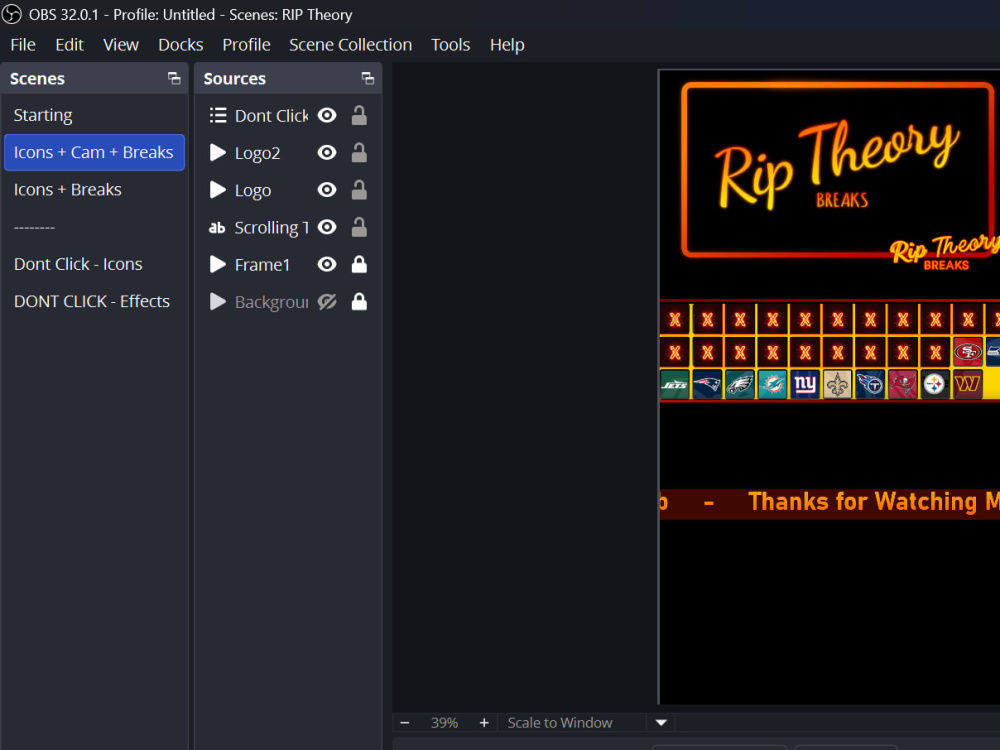Click the OBS logo in title bar
The image size is (1000, 750).
tap(11, 14)
